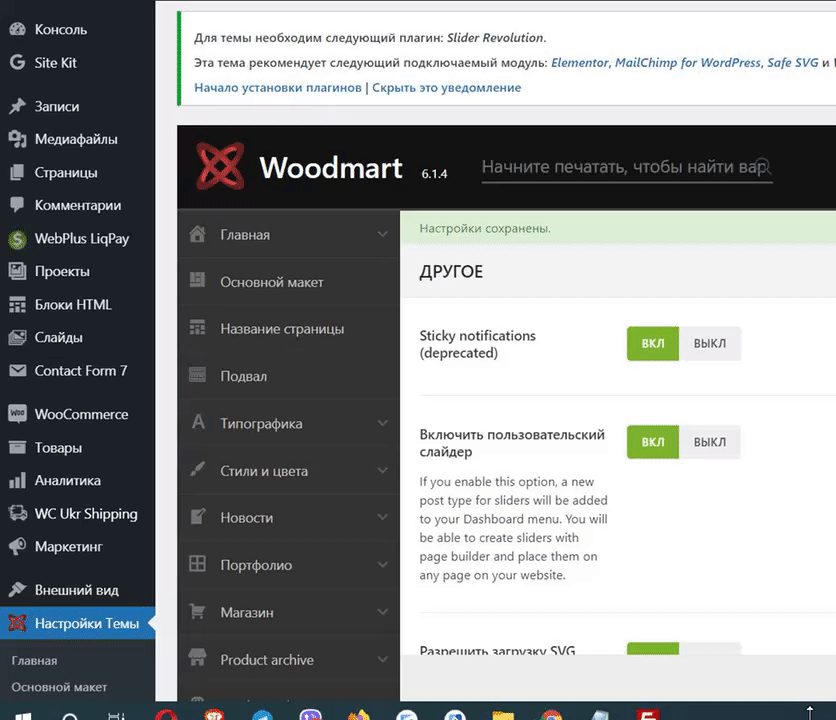The height and width of the screenshot is (720, 836).
Task: Click the Contact Form 7 envelope icon
Action: (x=17, y=371)
